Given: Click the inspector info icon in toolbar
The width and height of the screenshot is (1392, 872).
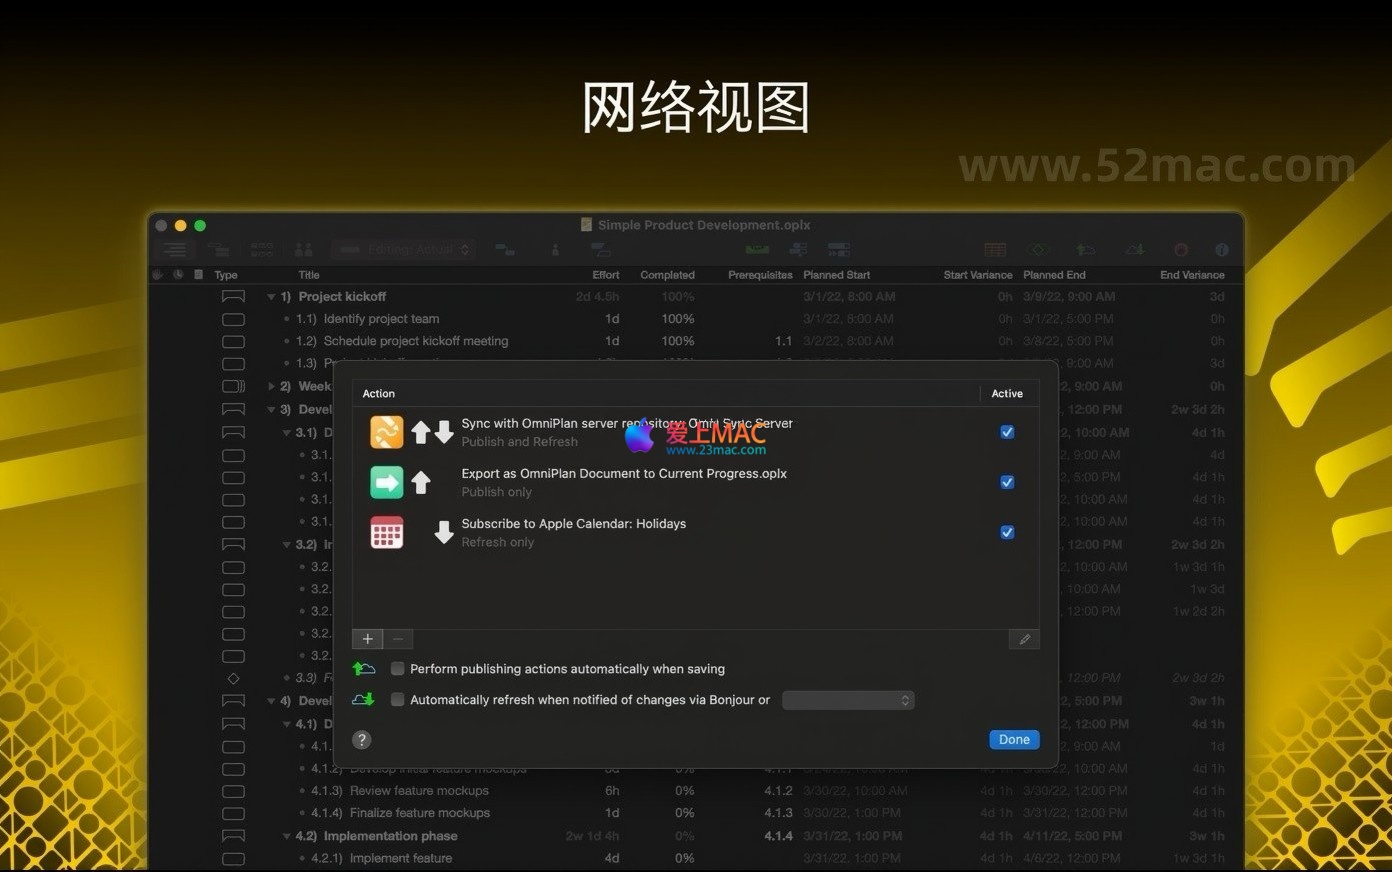Looking at the screenshot, I should pos(1221,249).
